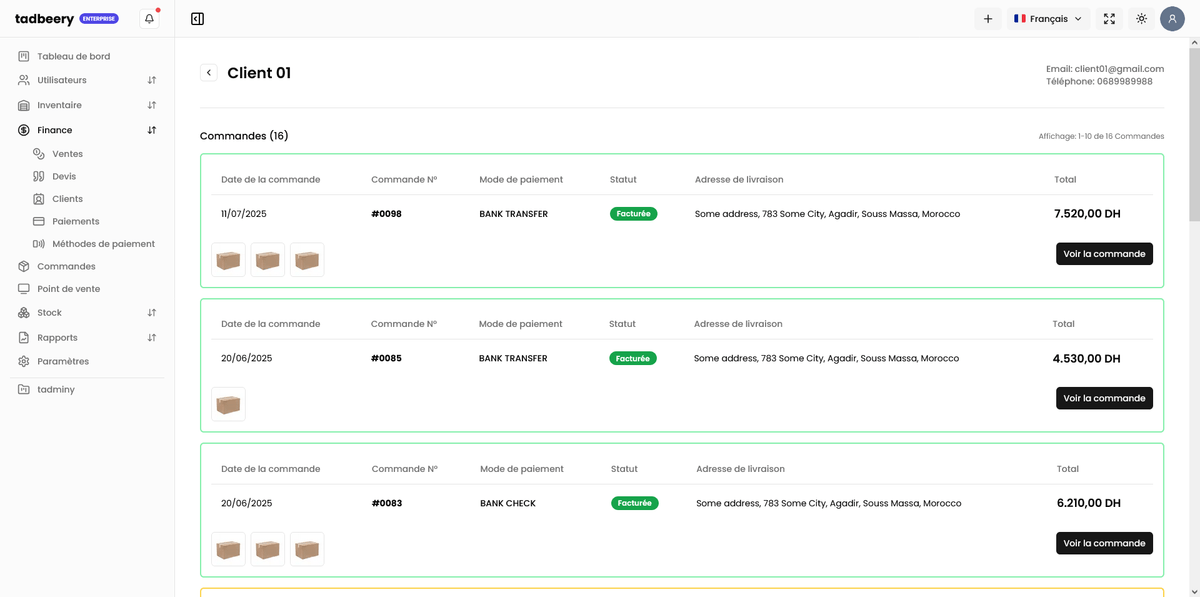Open the Commandes sidebar item
This screenshot has width=1200, height=597.
[x=66, y=266]
